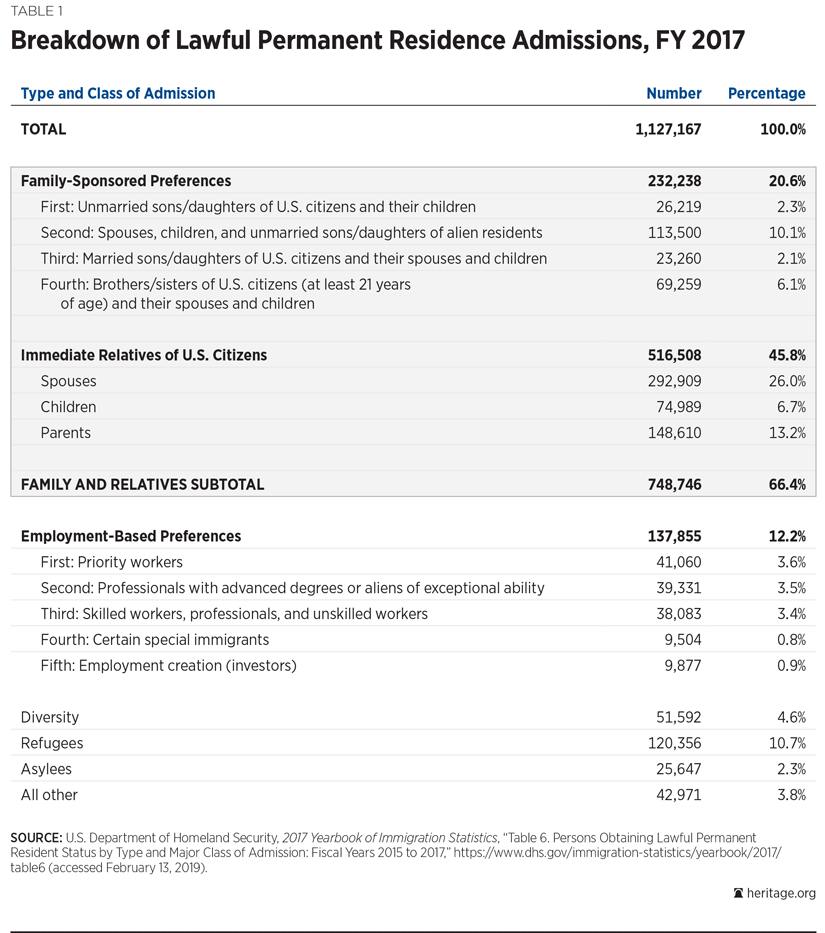Select the TOTAL row label
Image resolution: width=825 pixels, height=933 pixels.
pos(44,129)
